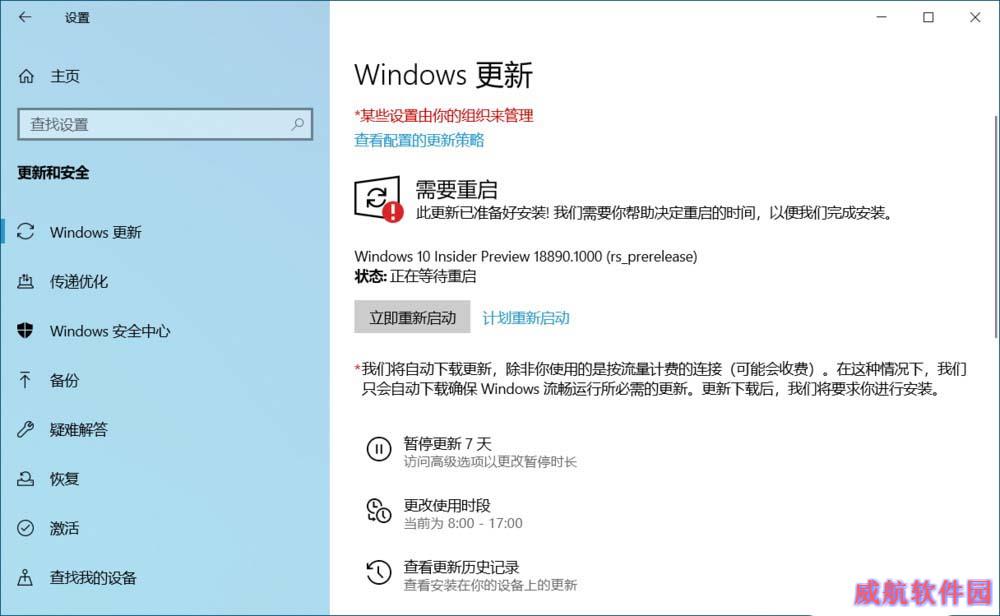Viewport: 1000px width, 616px height.
Task: Select the 恢复 recovery icon
Action: [26, 478]
